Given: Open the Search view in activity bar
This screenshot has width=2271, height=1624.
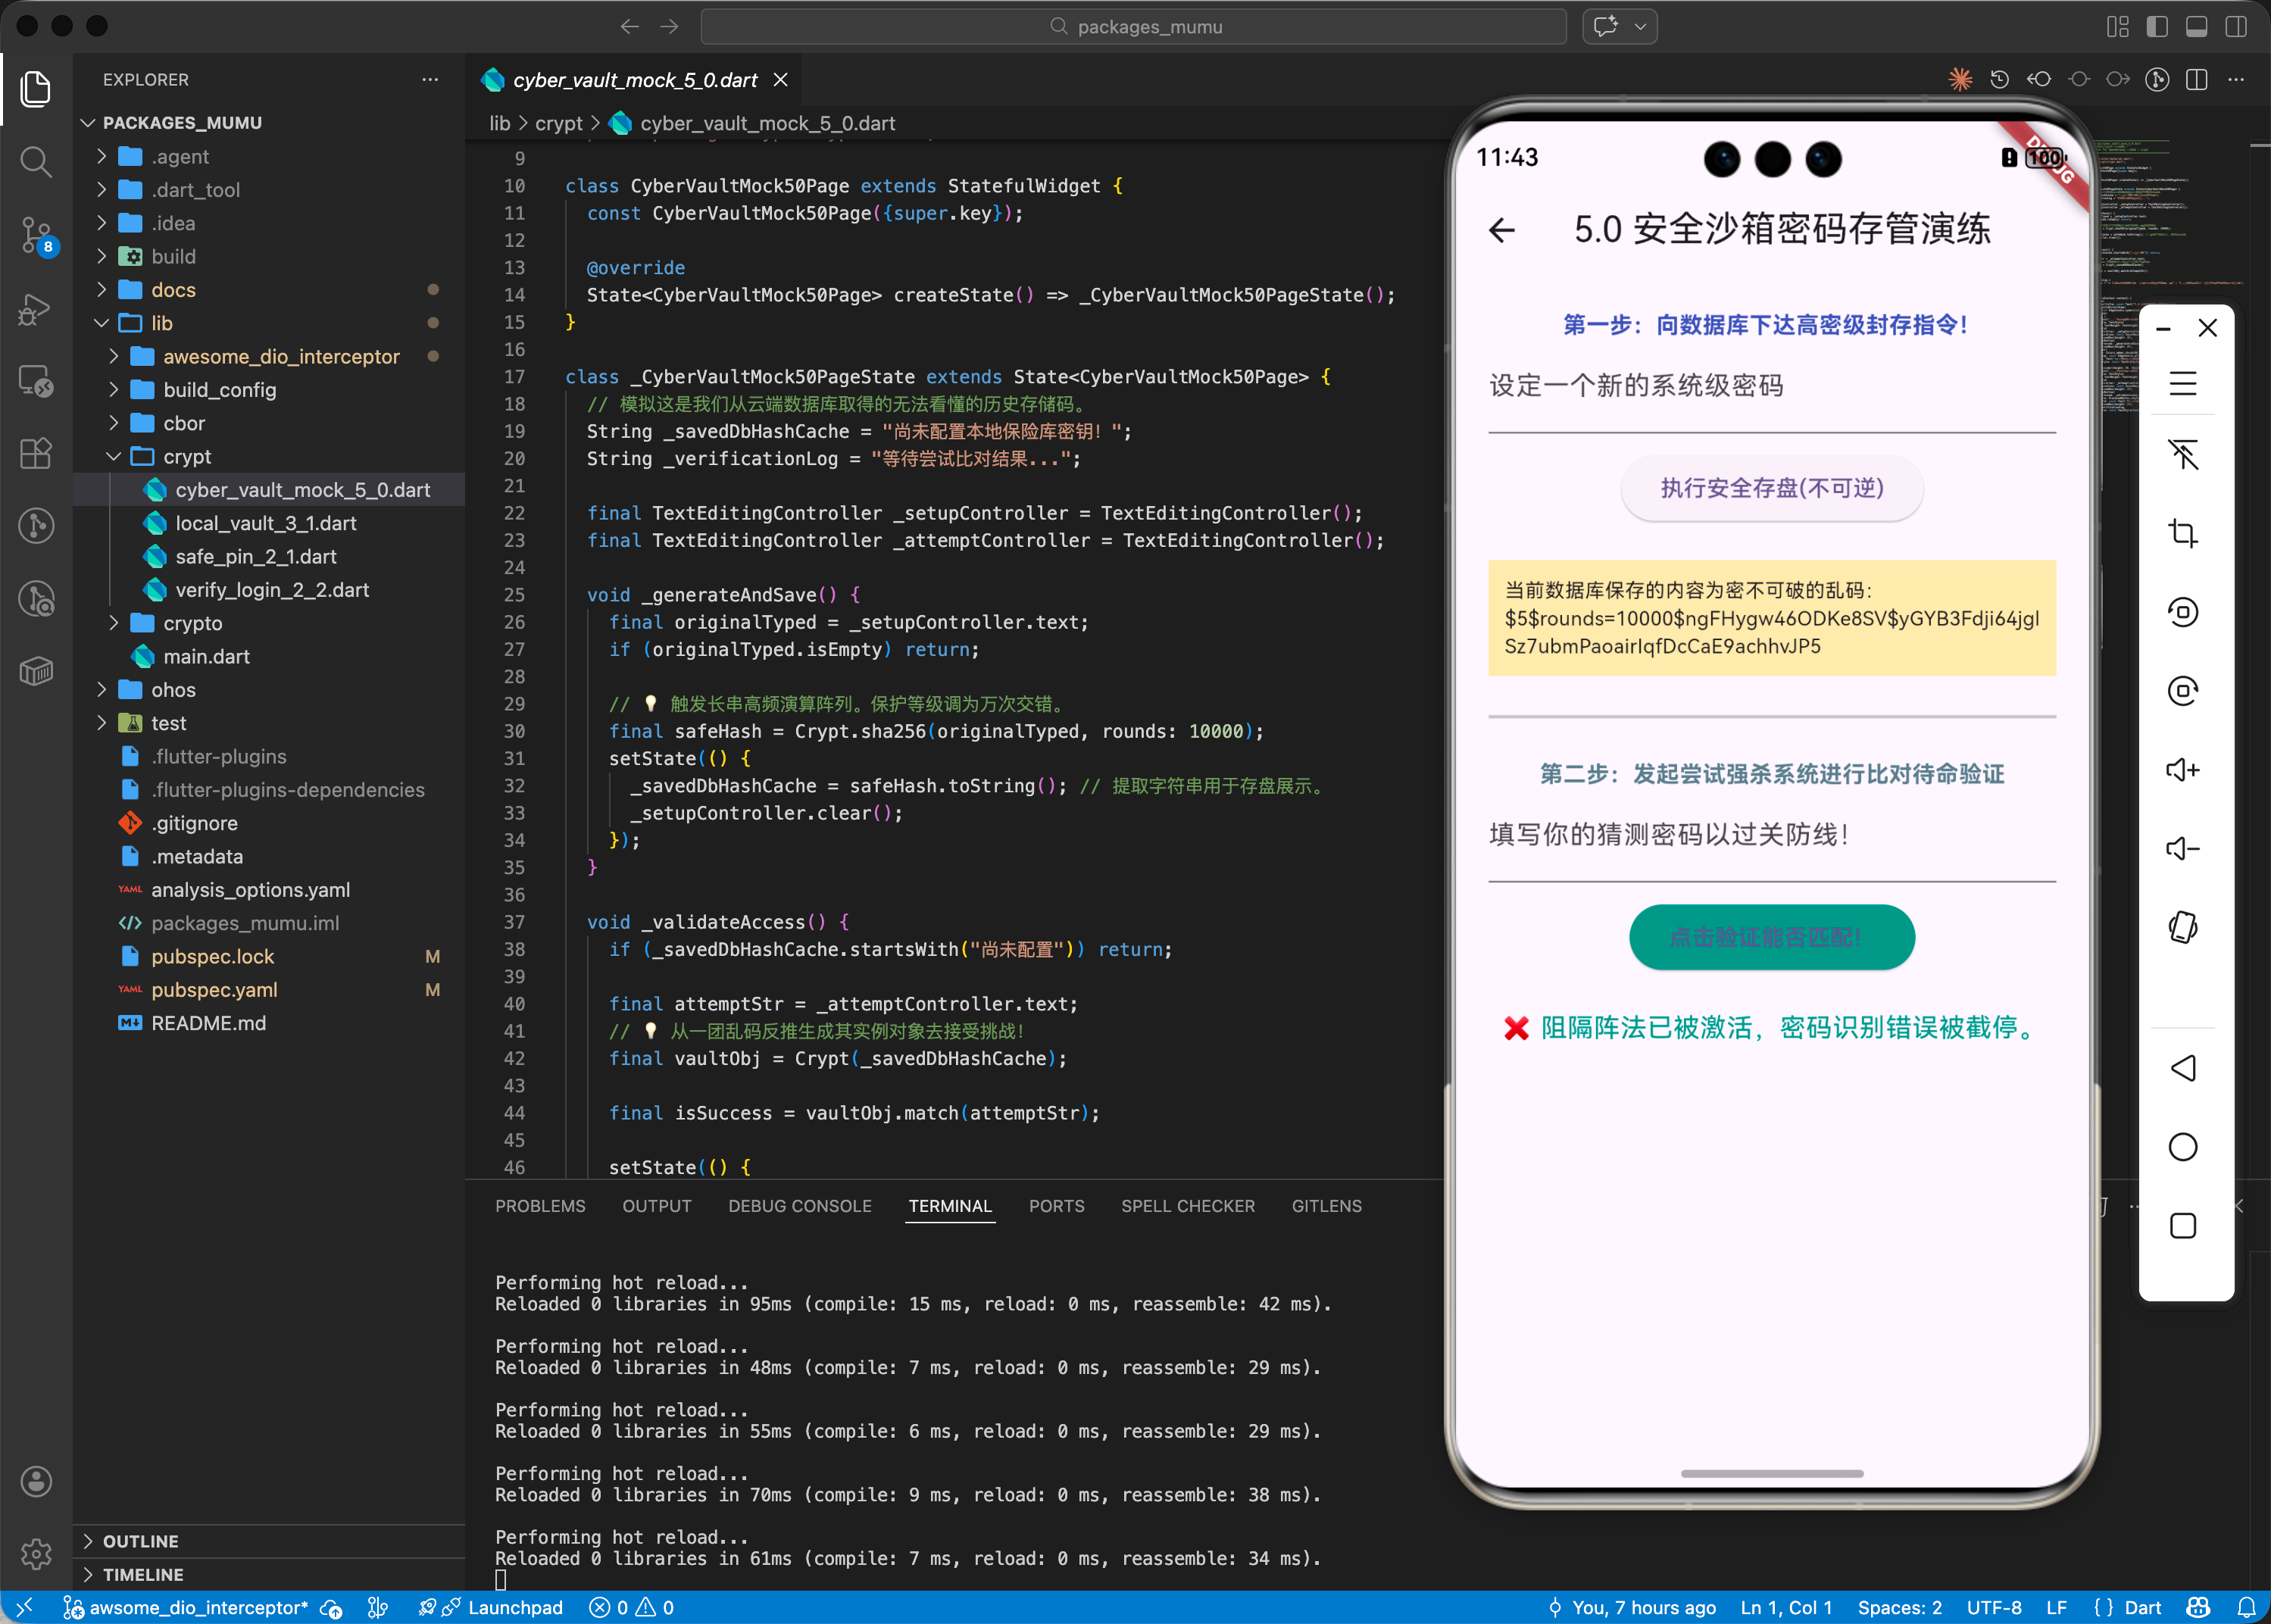Looking at the screenshot, I should coord(36,162).
